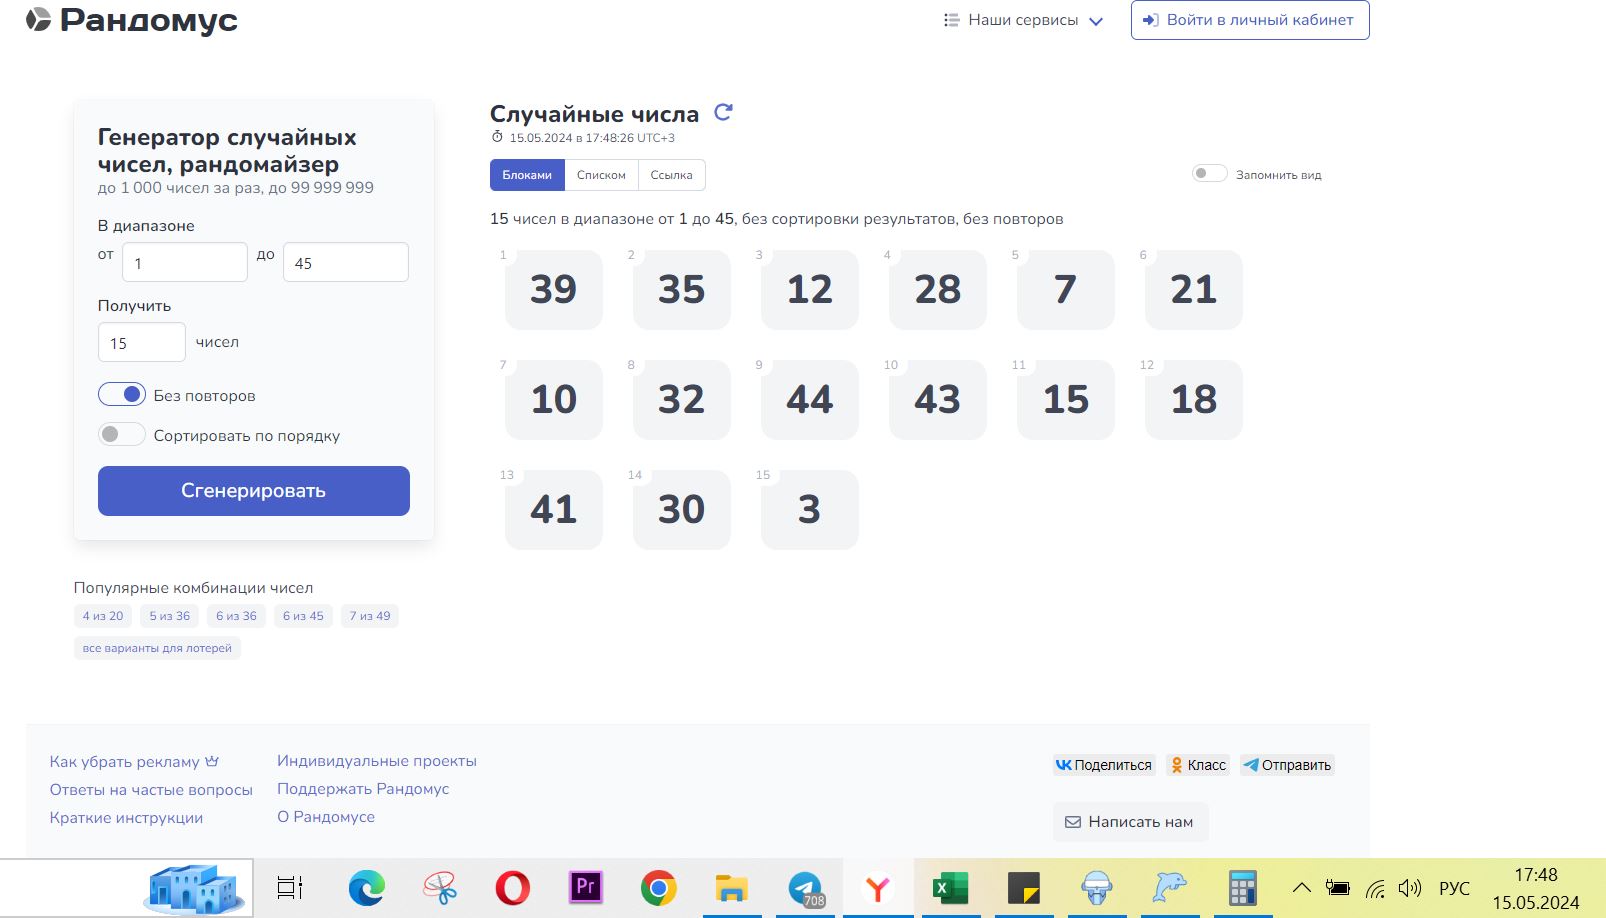Open the Calculator from the taskbar
The width and height of the screenshot is (1606, 918).
[x=1243, y=887]
